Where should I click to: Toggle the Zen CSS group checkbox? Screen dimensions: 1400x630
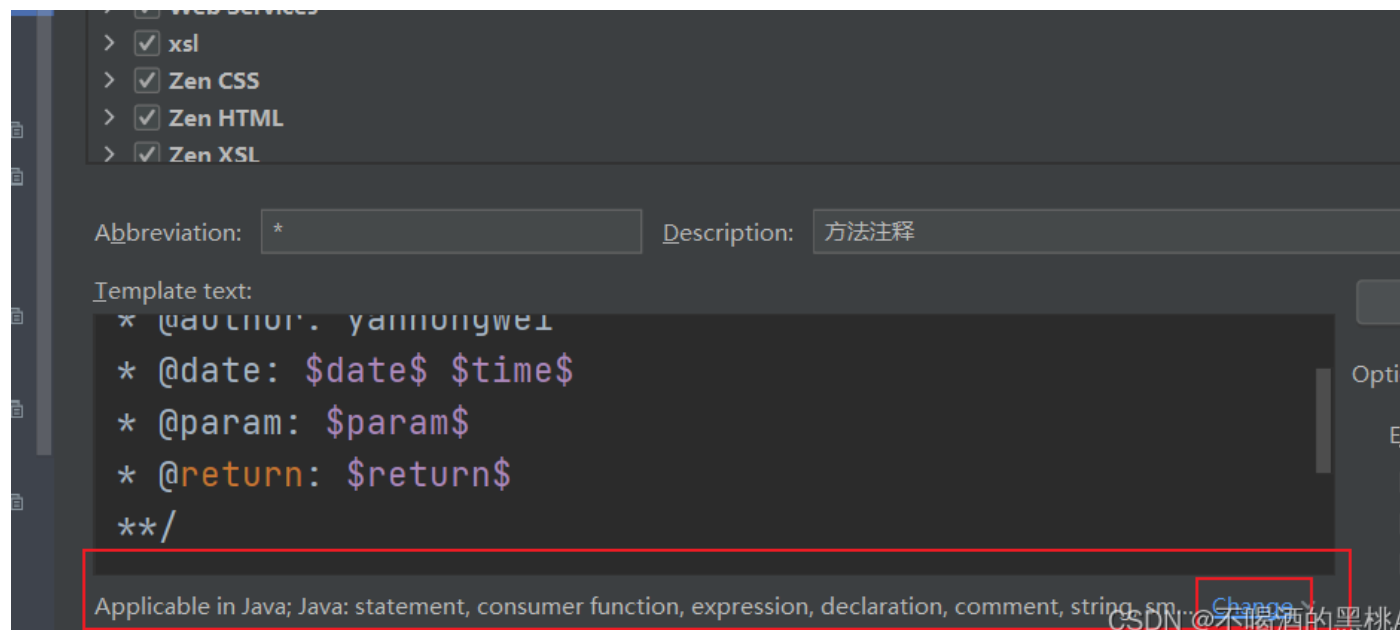click(147, 81)
